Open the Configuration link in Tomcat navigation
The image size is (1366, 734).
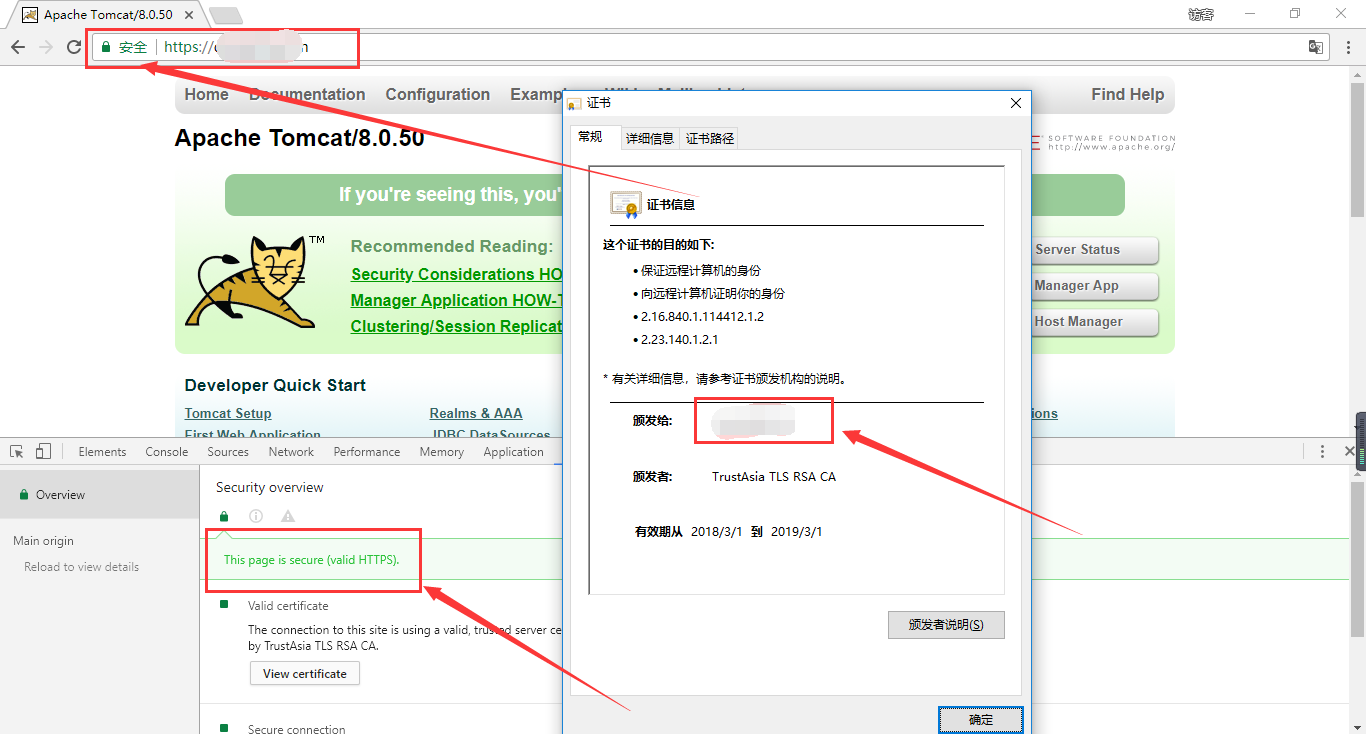438,95
